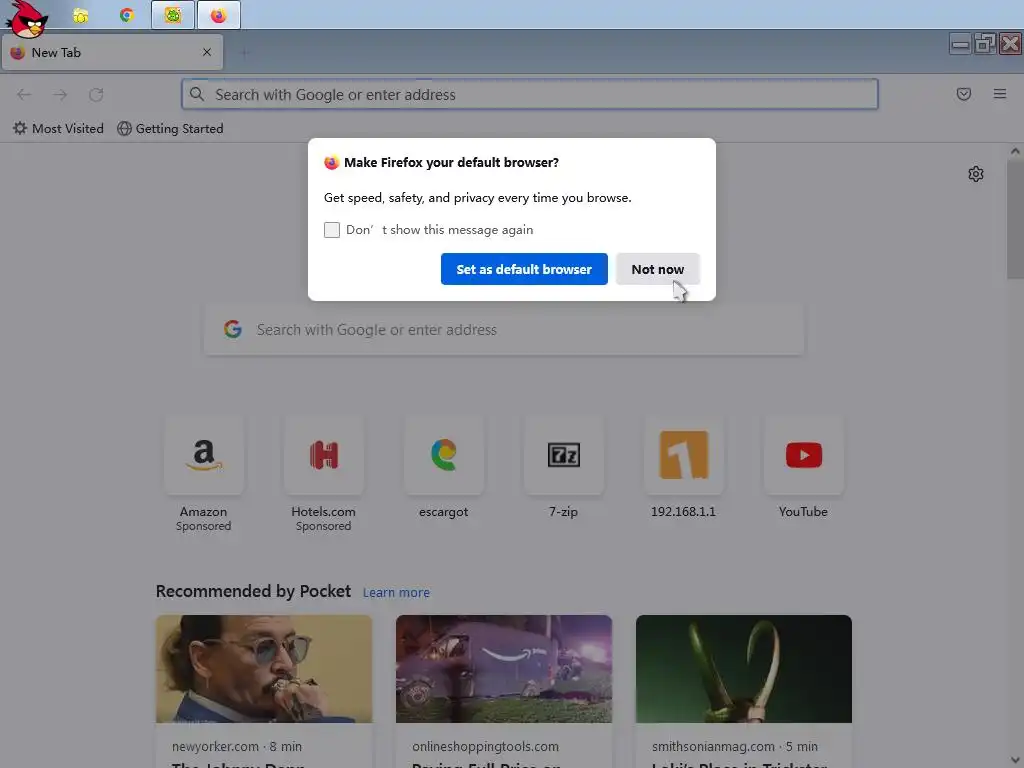
Task: Focus the address bar search field
Action: pos(530,94)
